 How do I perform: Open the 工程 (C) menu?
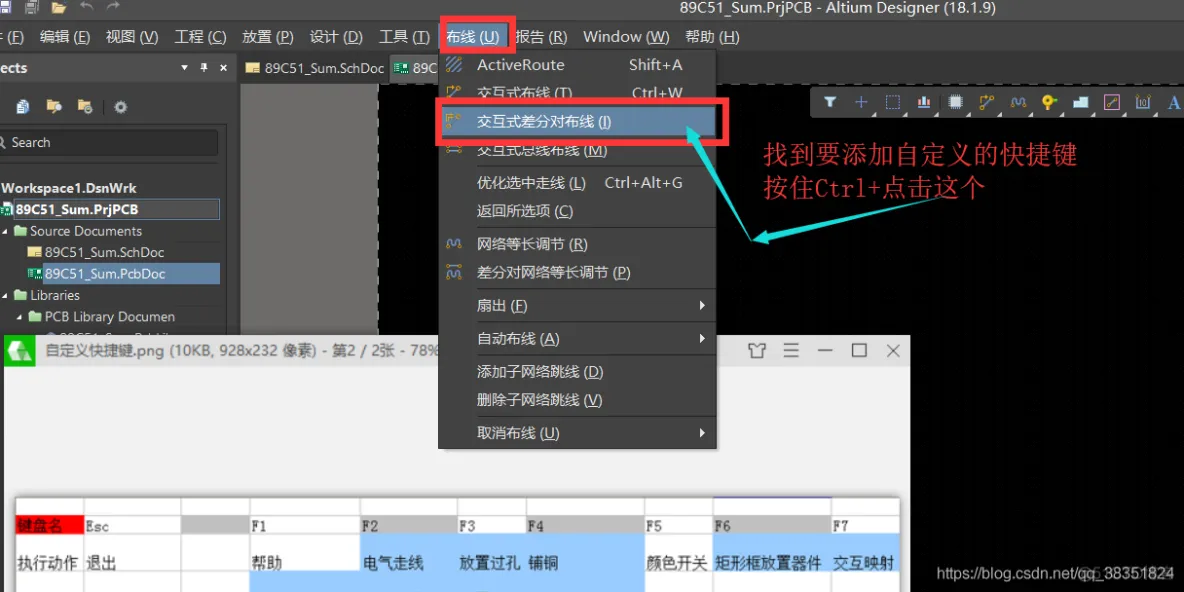coord(200,36)
